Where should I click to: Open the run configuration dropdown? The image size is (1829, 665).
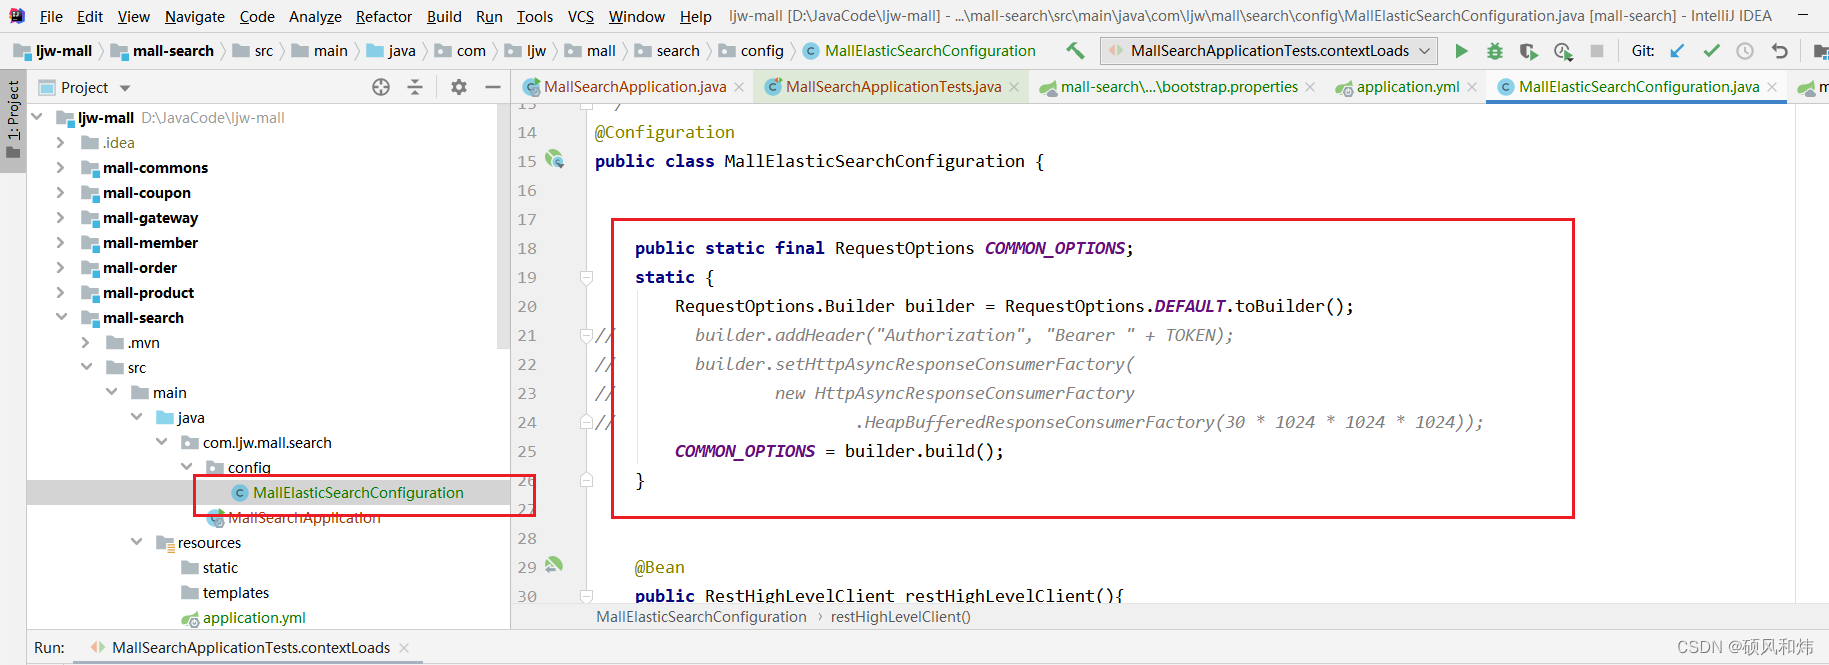(1269, 51)
